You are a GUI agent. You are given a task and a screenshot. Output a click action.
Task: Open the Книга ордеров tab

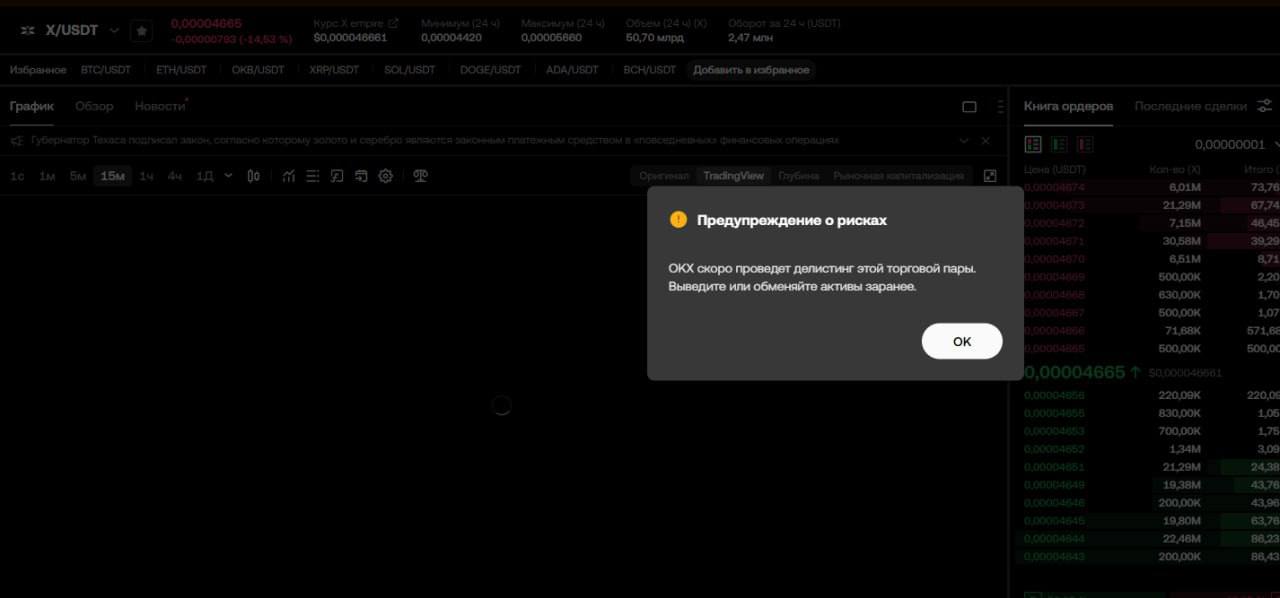pyautogui.click(x=1068, y=106)
